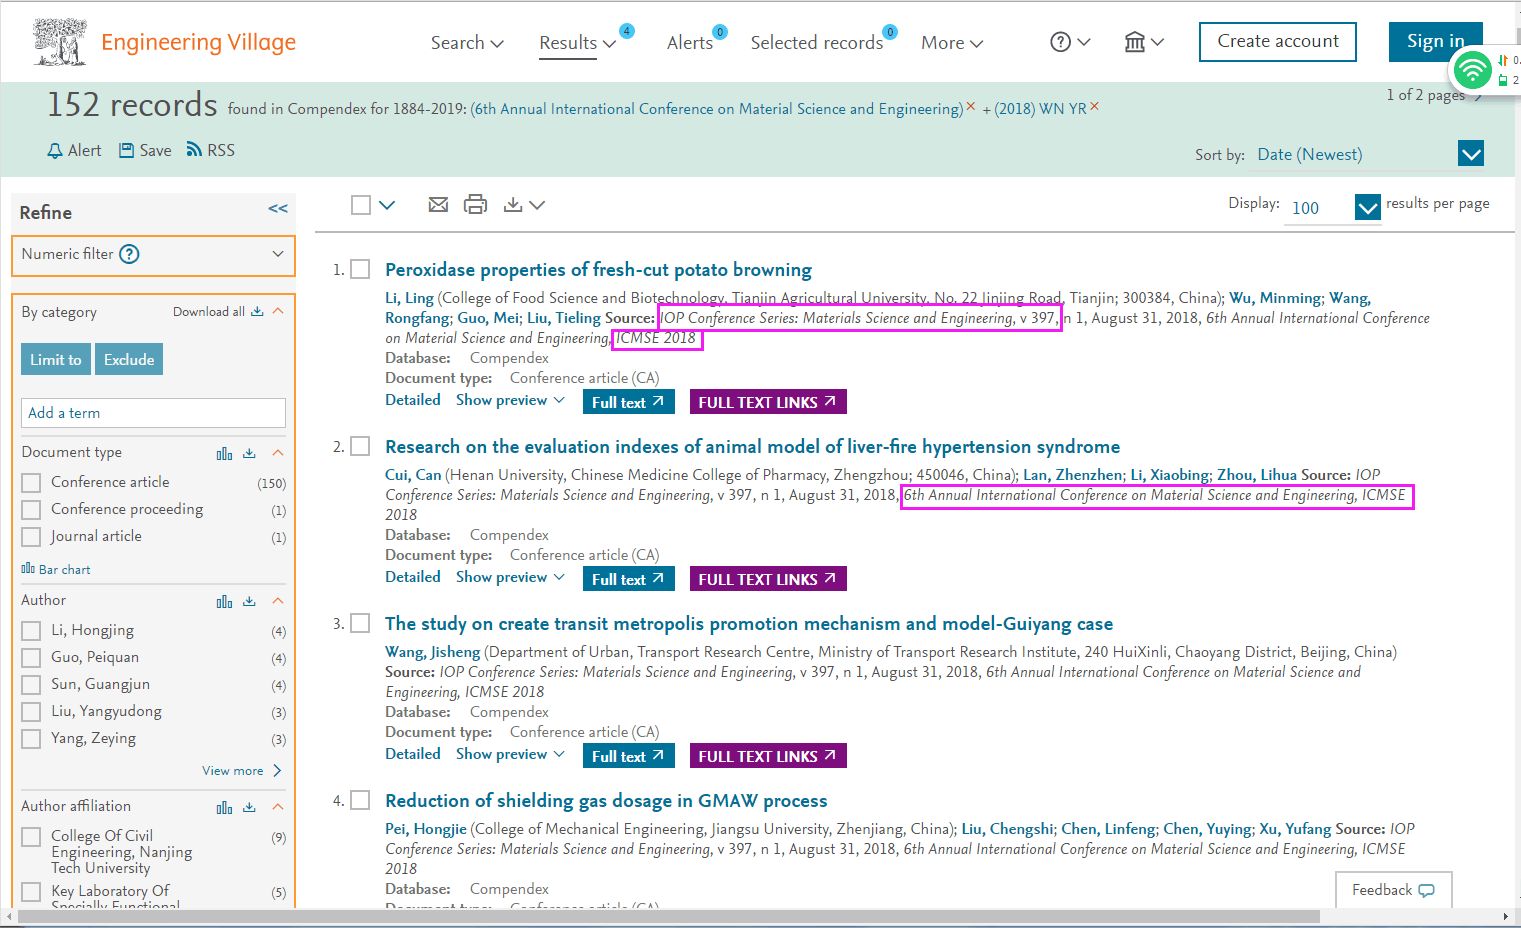Click the email envelope icon in results toolbar

click(438, 204)
